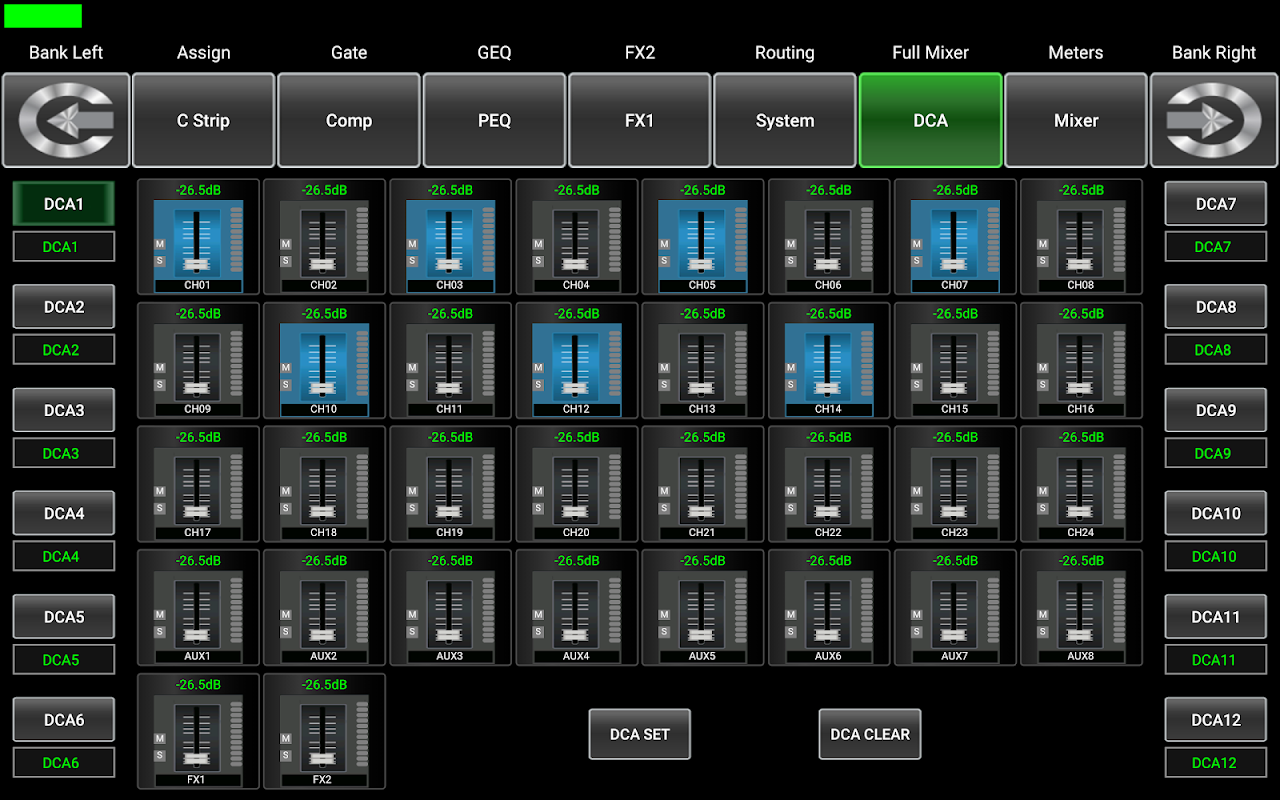Select the CH13 channel name label
Viewport: 1280px width, 800px height.
click(x=702, y=409)
